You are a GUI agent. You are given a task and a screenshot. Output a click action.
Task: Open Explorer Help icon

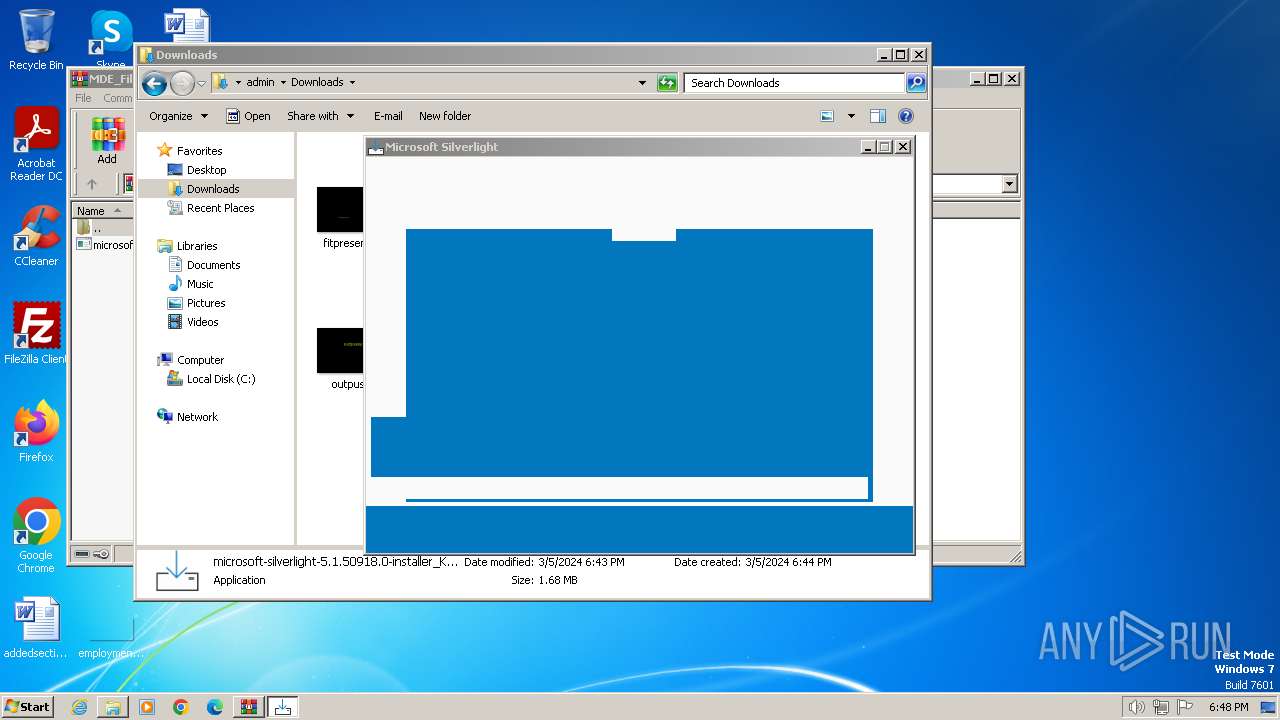[906, 116]
